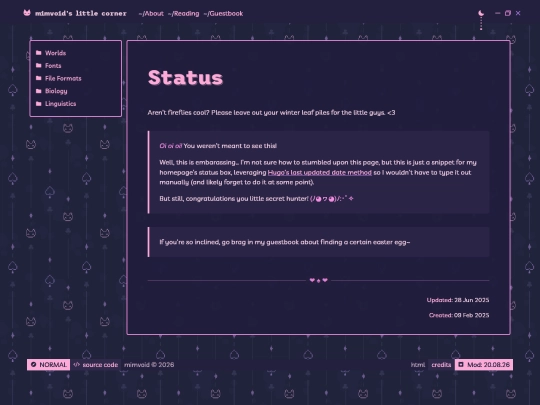Screen dimensions: 540x405
Task: Open the Biology section
Action: click(56, 91)
